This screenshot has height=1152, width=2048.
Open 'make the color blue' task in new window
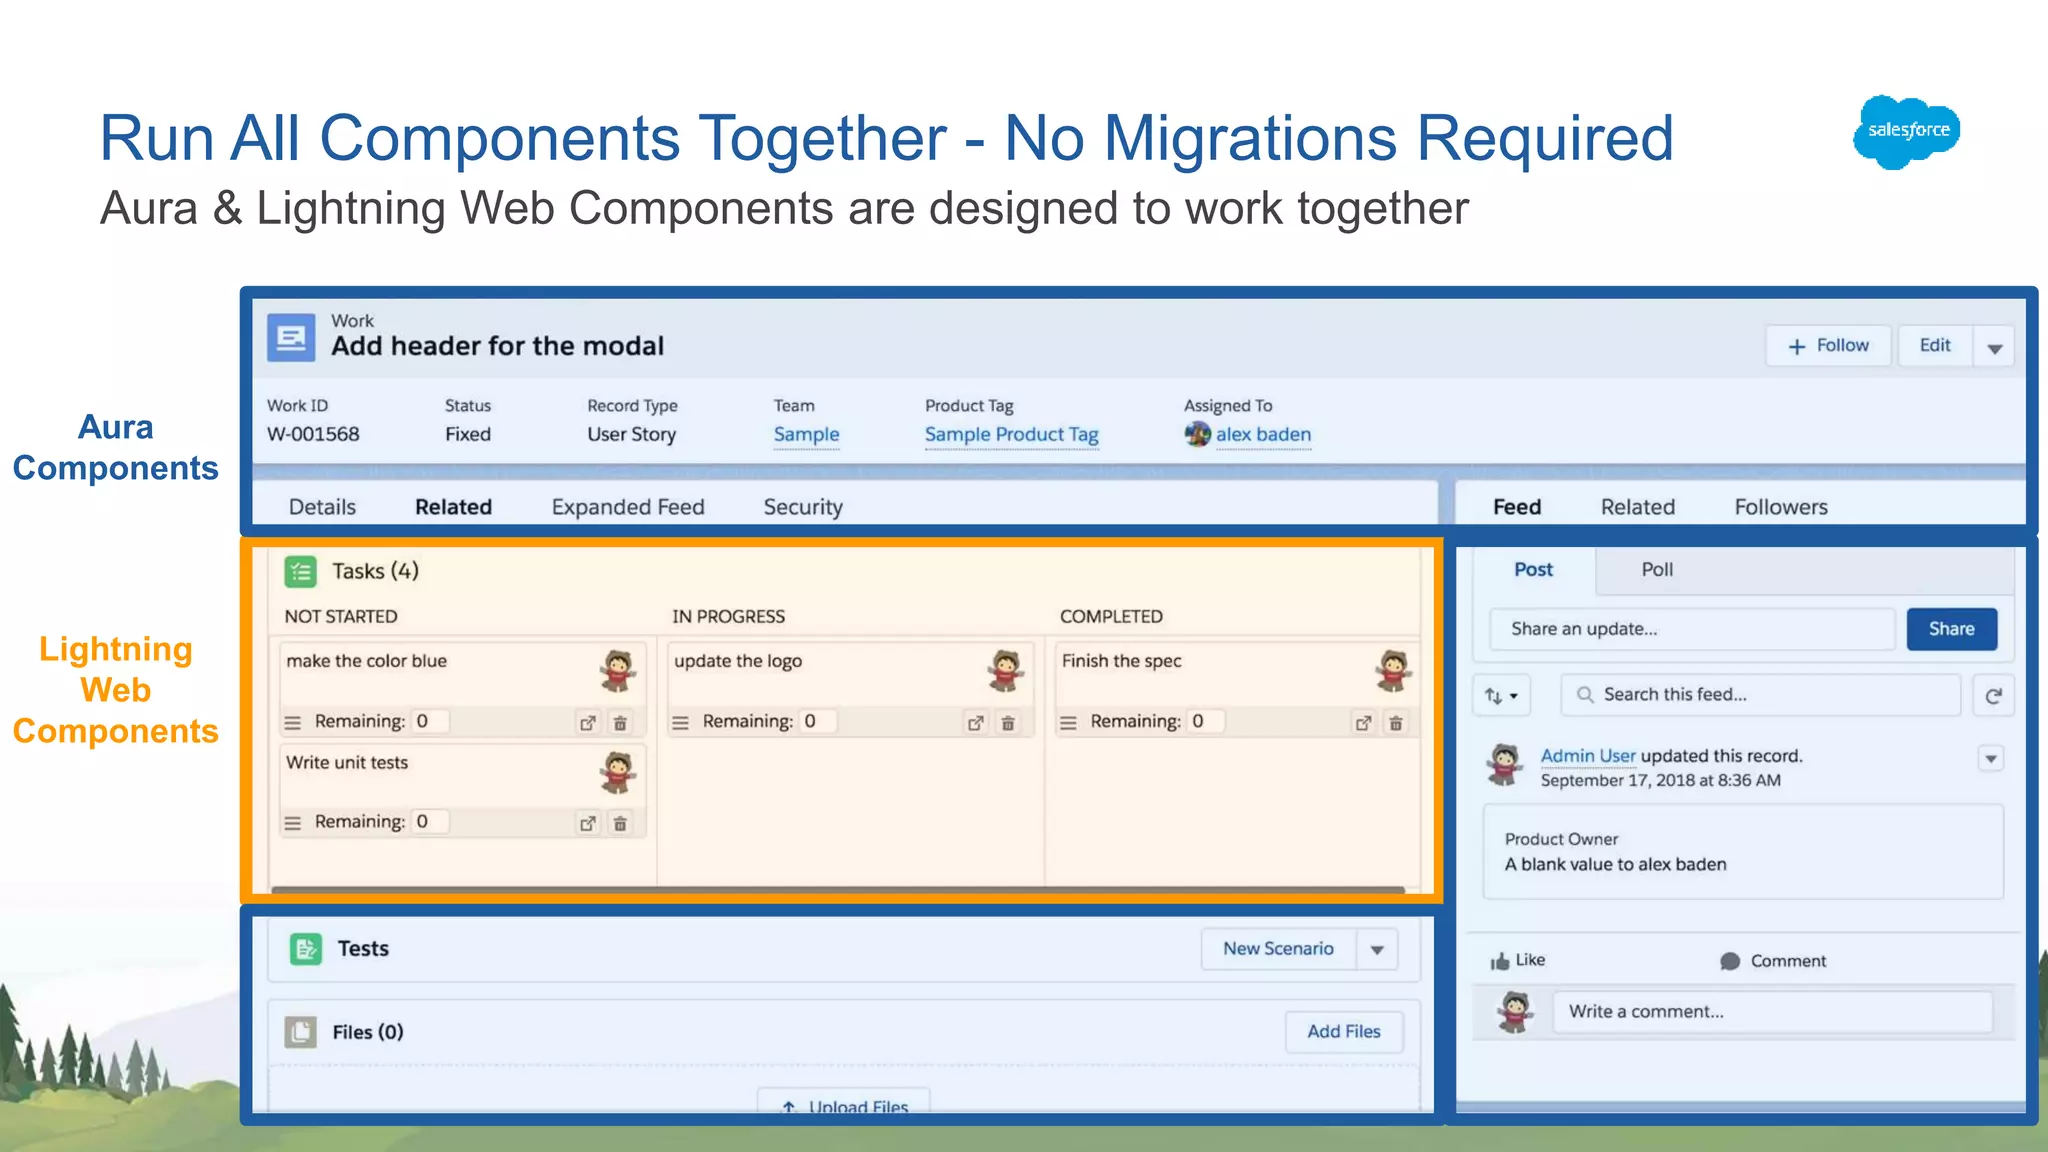click(x=588, y=723)
